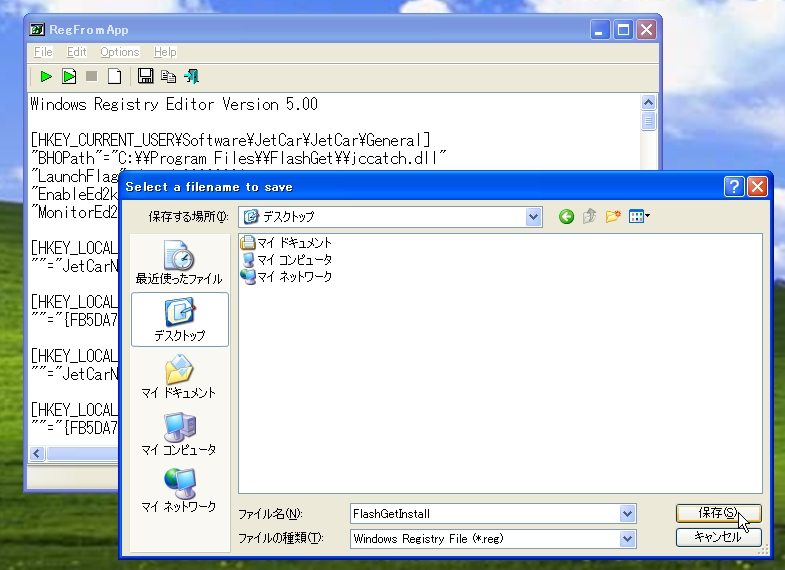Click the 保存(S) save button

click(x=718, y=513)
